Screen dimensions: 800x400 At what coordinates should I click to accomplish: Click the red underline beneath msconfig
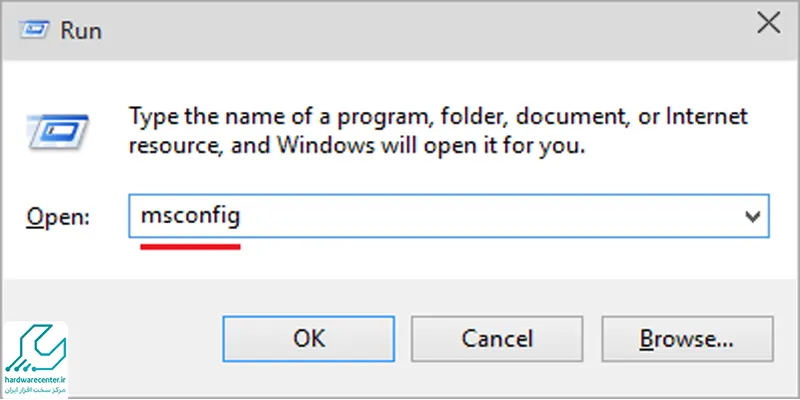(x=190, y=247)
